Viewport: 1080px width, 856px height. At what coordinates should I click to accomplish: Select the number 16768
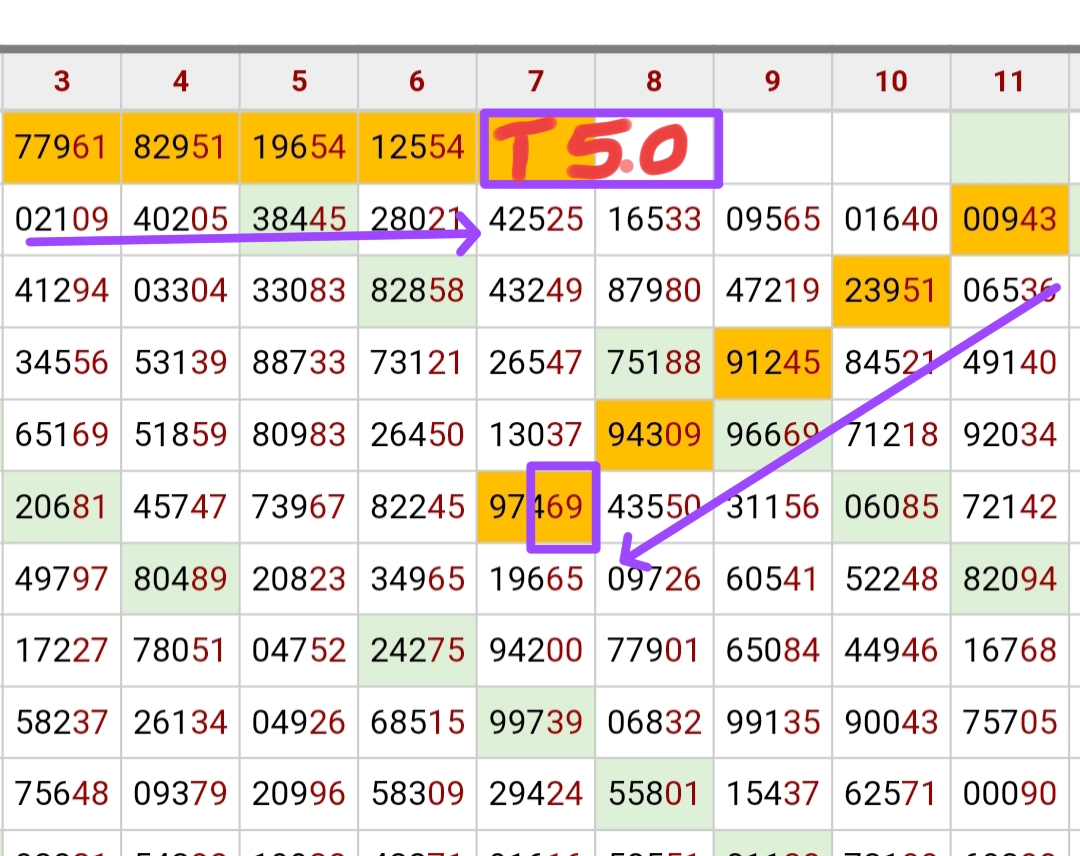click(1010, 650)
